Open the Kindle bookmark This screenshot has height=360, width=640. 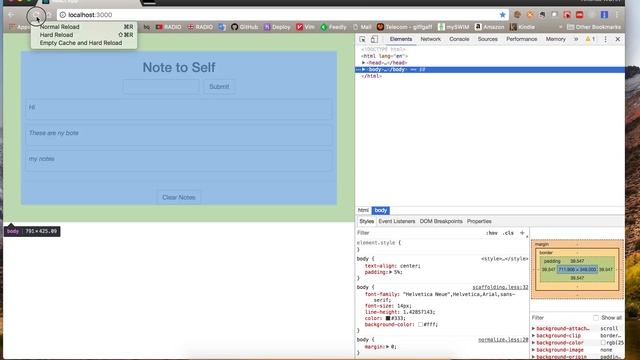[522, 27]
